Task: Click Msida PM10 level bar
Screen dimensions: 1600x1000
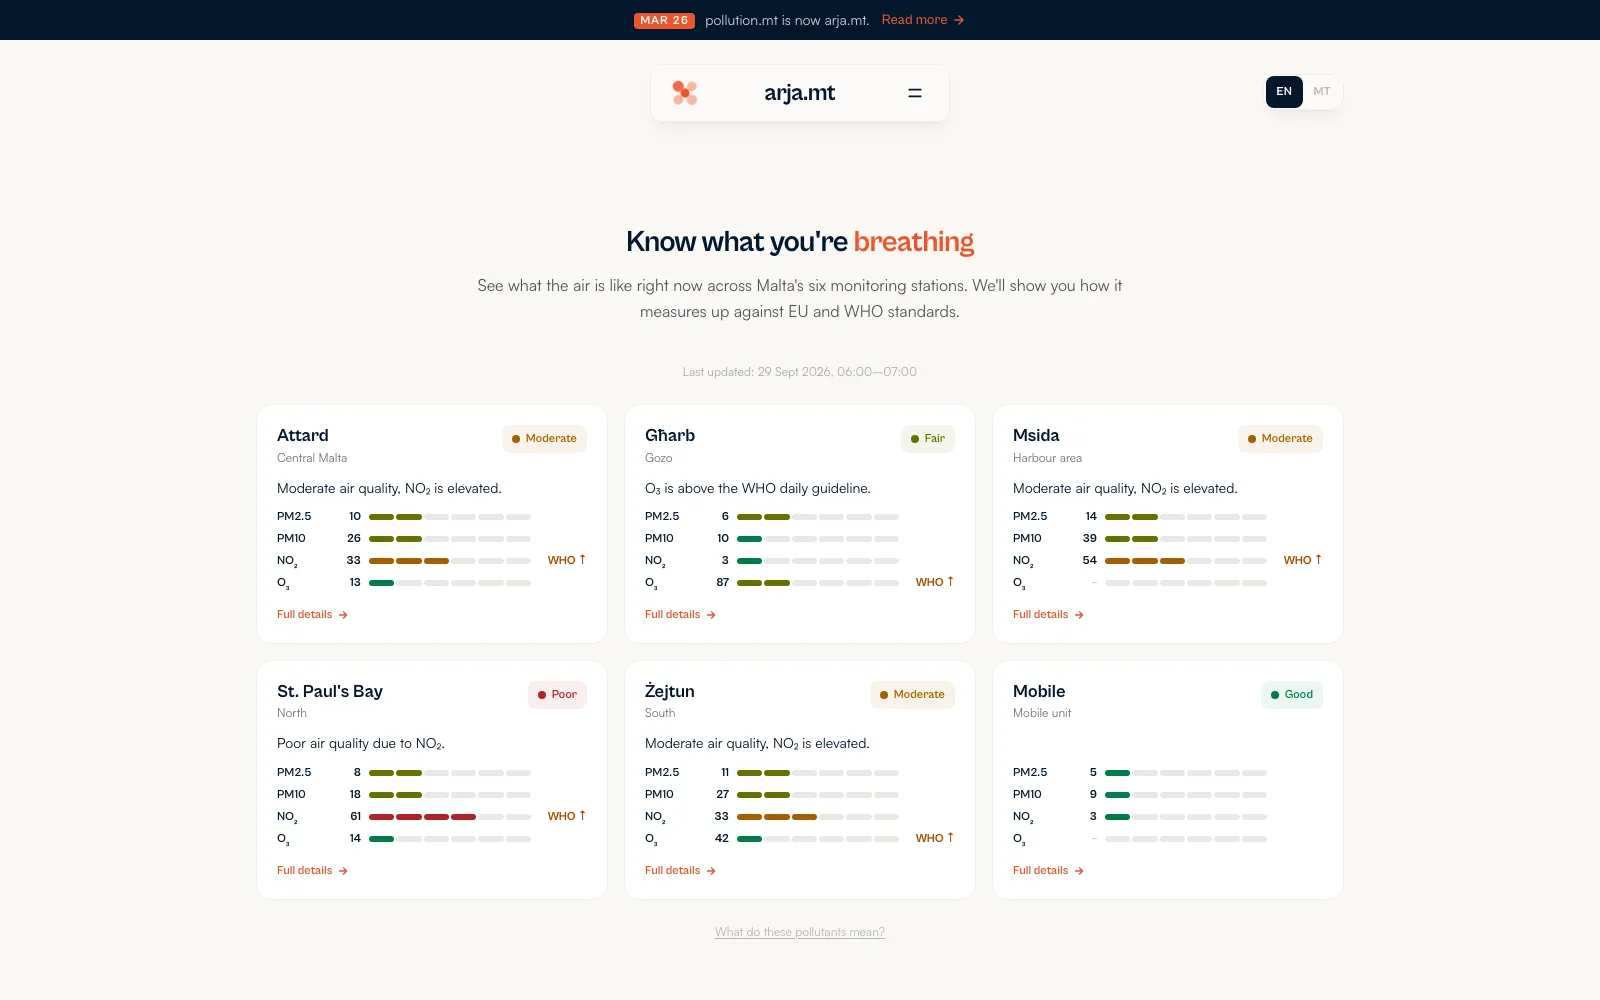Action: [x=1186, y=539]
